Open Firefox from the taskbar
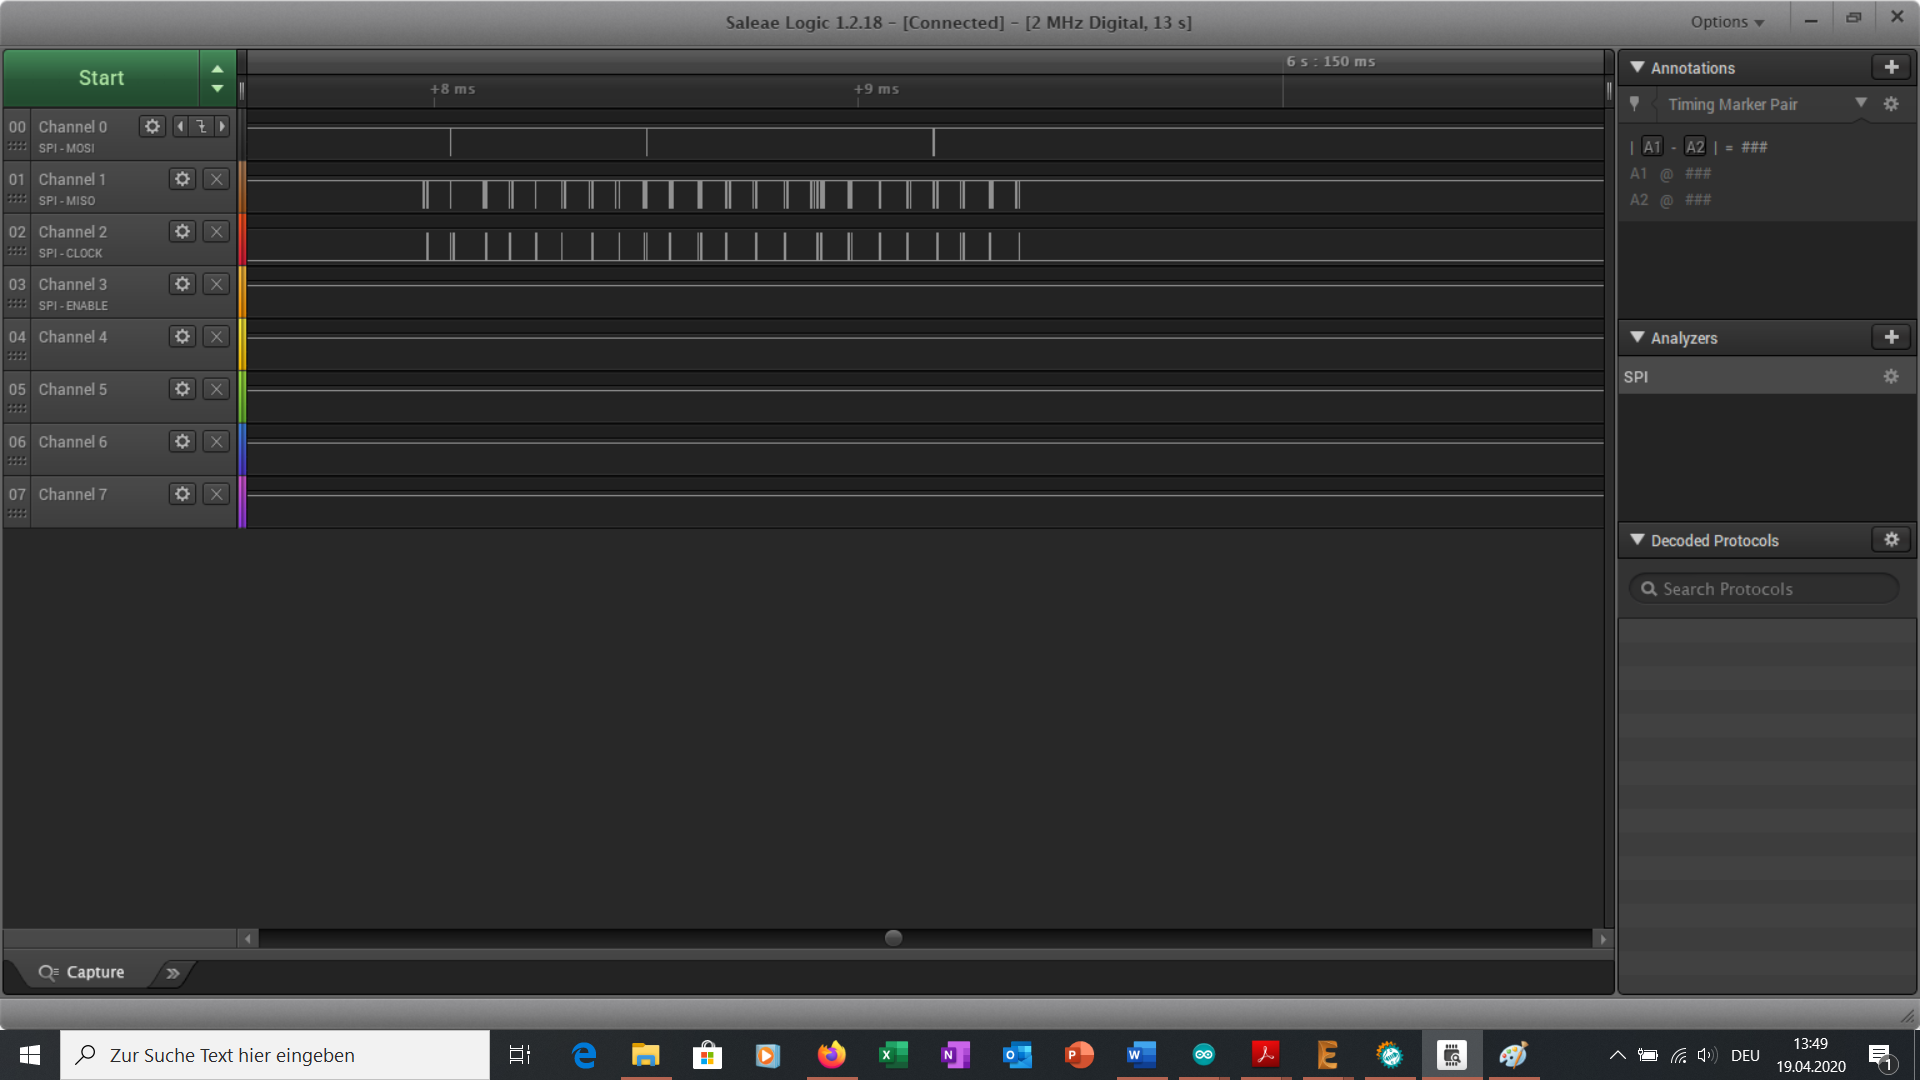This screenshot has height=1080, width=1920. [831, 1055]
